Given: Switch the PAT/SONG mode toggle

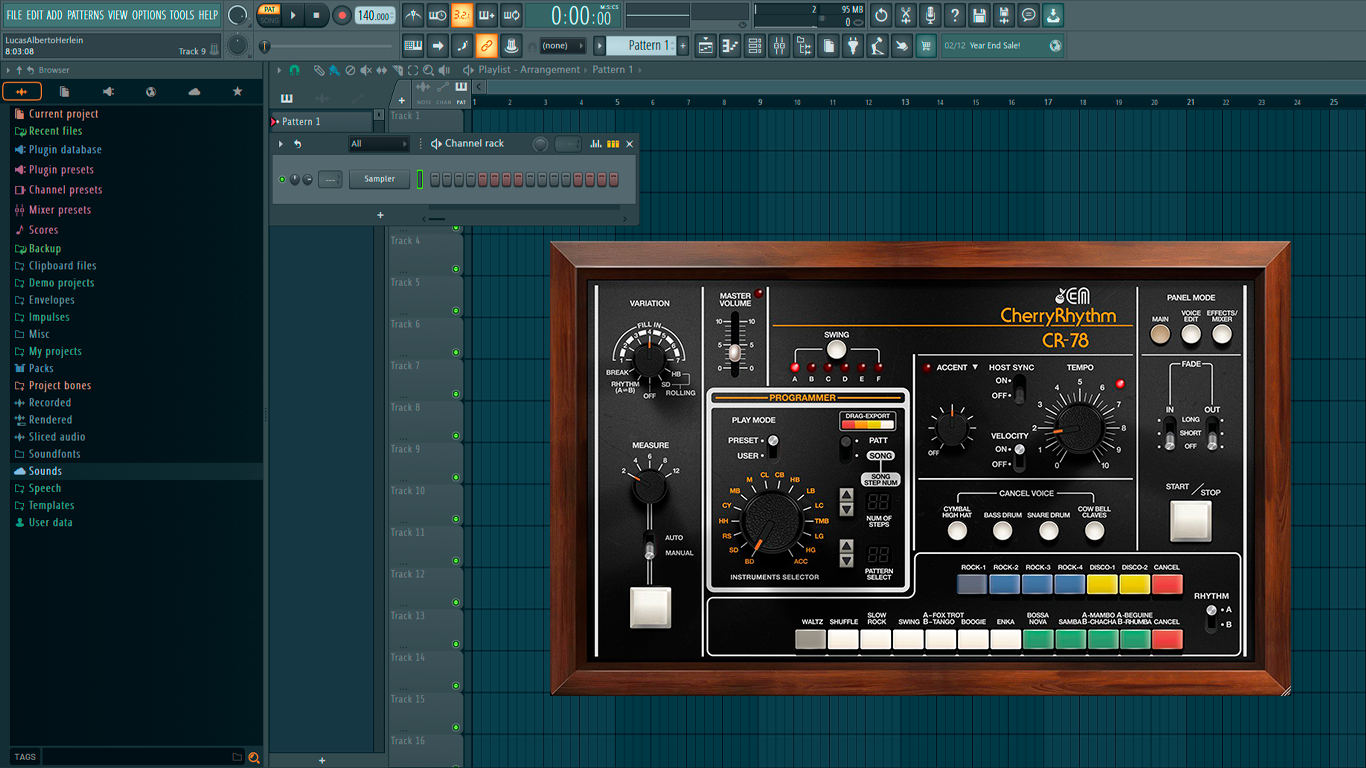Looking at the screenshot, I should pyautogui.click(x=269, y=15).
